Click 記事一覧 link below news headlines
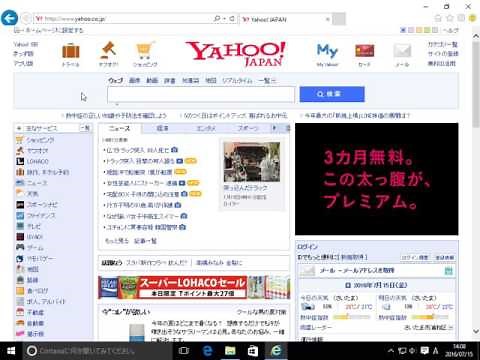 point(145,241)
